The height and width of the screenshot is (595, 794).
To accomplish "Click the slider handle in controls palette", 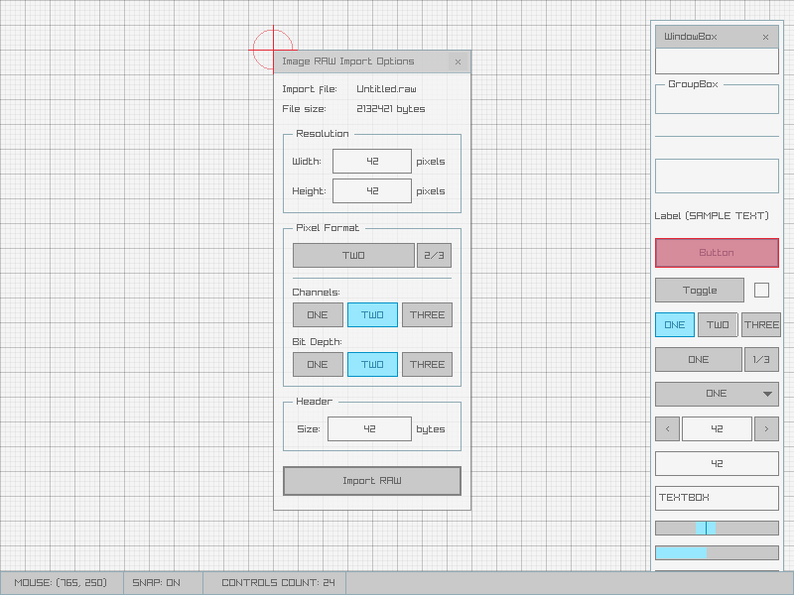I will (x=705, y=528).
